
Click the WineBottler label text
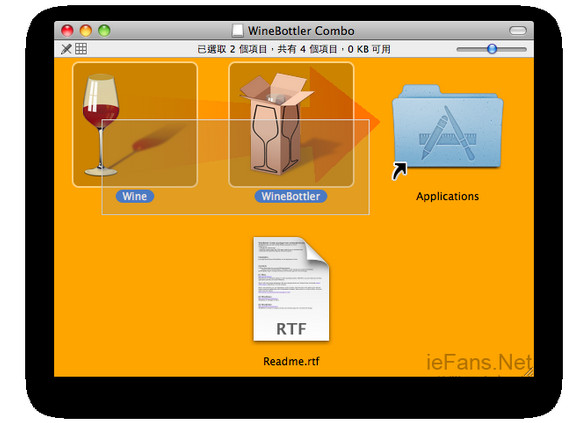tap(291, 196)
